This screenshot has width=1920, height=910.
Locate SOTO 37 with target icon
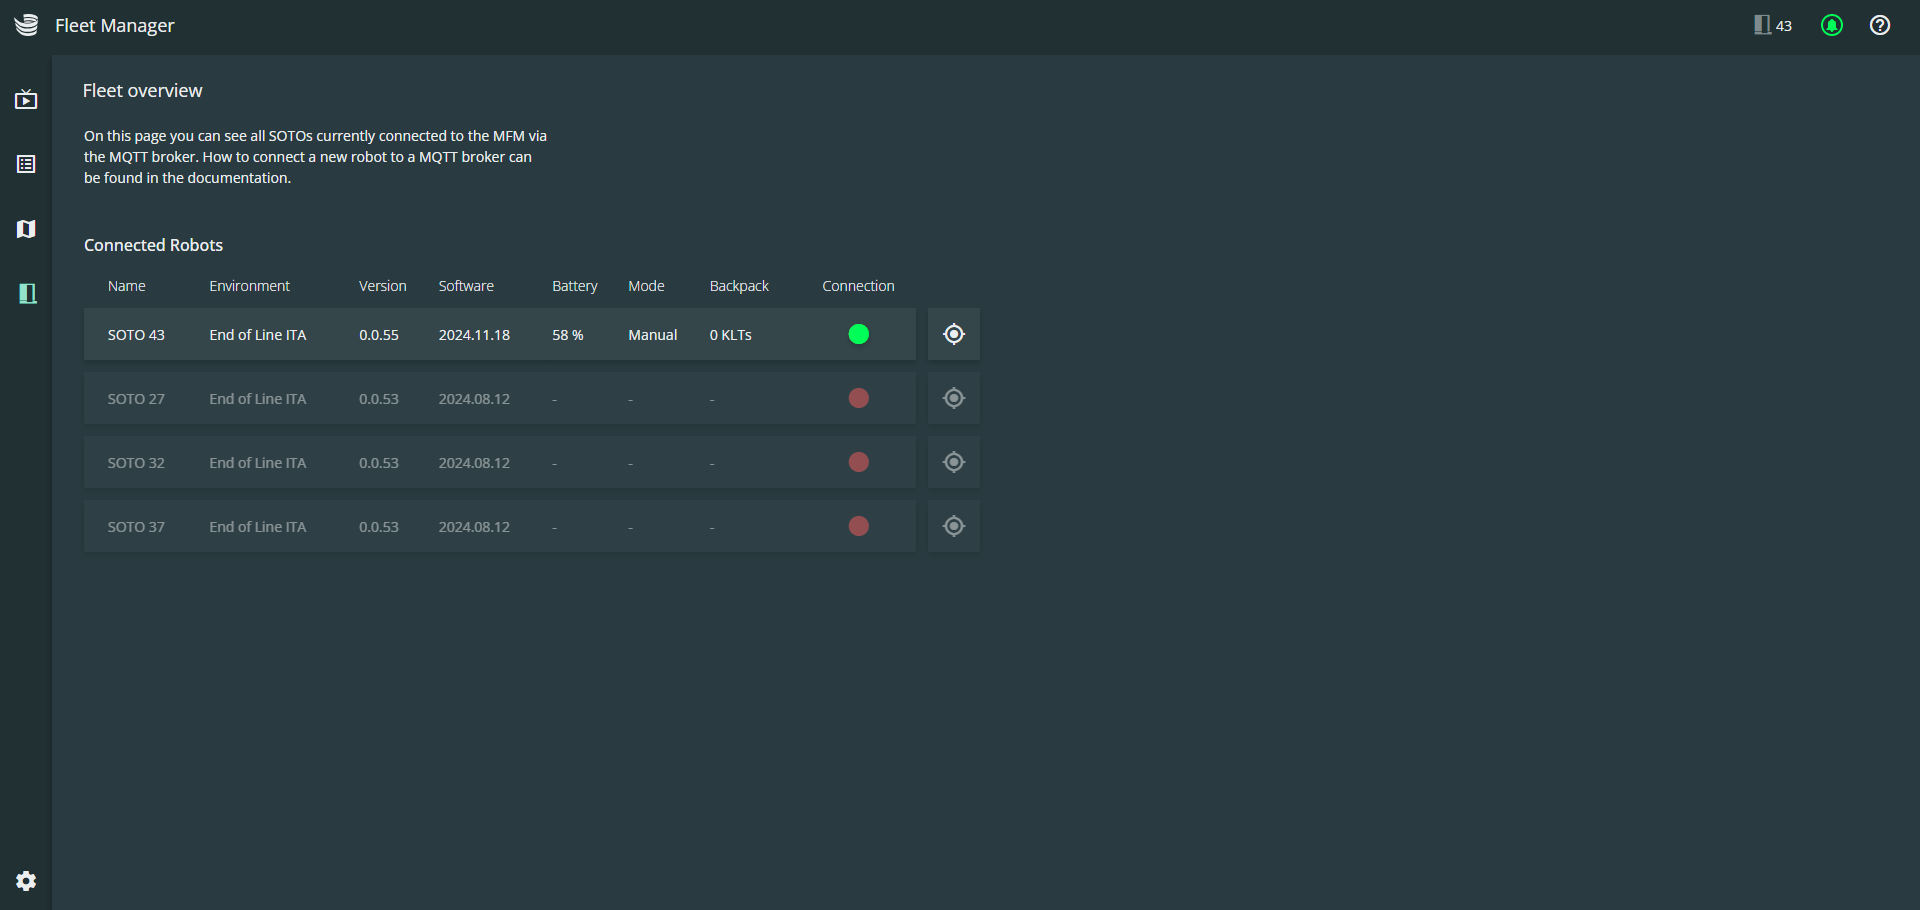(954, 526)
